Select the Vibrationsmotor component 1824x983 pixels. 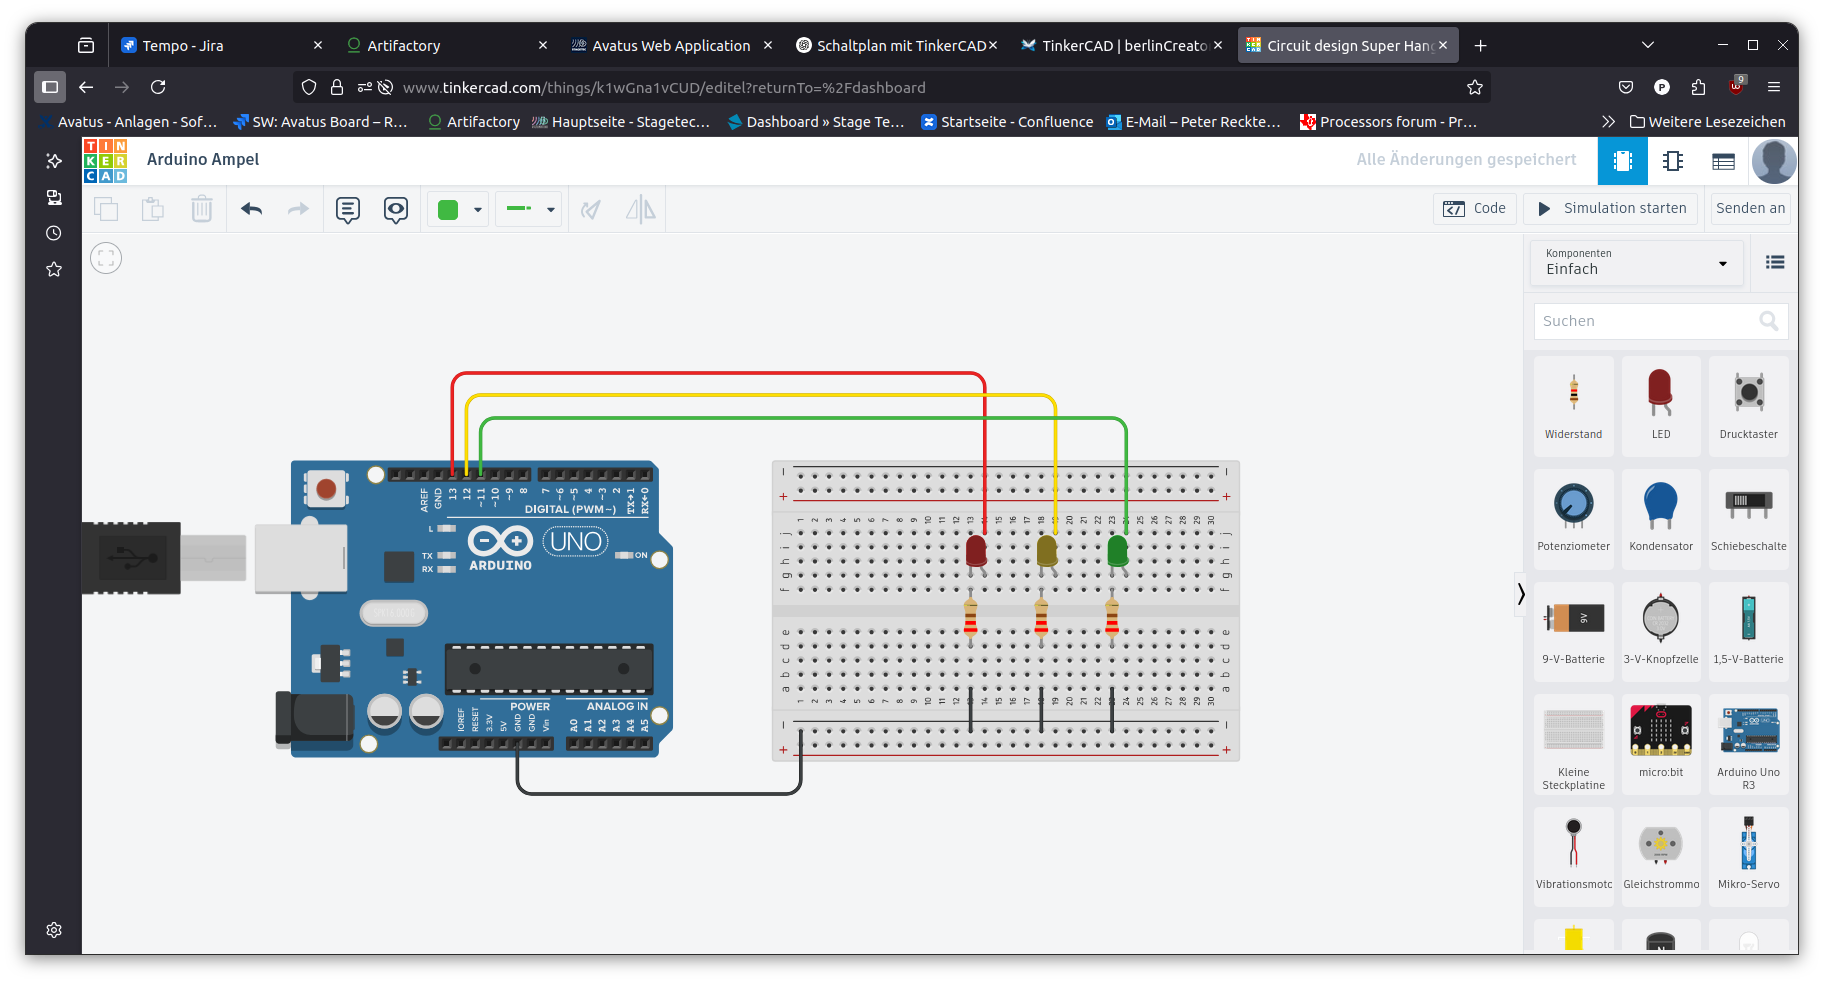(x=1573, y=856)
